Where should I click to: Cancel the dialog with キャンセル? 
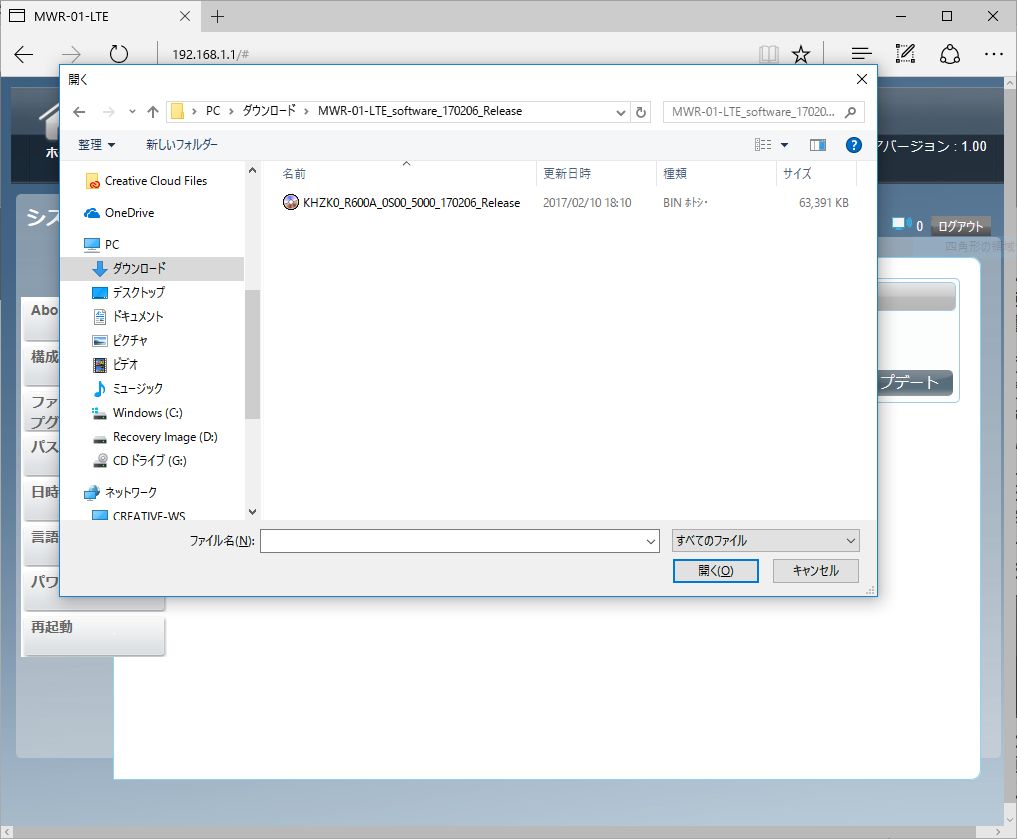click(x=815, y=571)
